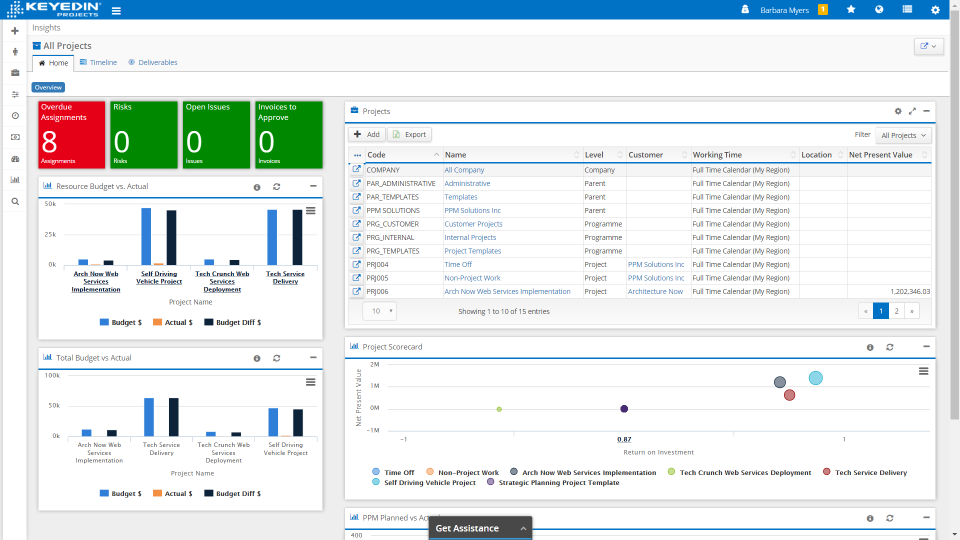Switch to the Home tab
The height and width of the screenshot is (540, 960).
point(53,63)
